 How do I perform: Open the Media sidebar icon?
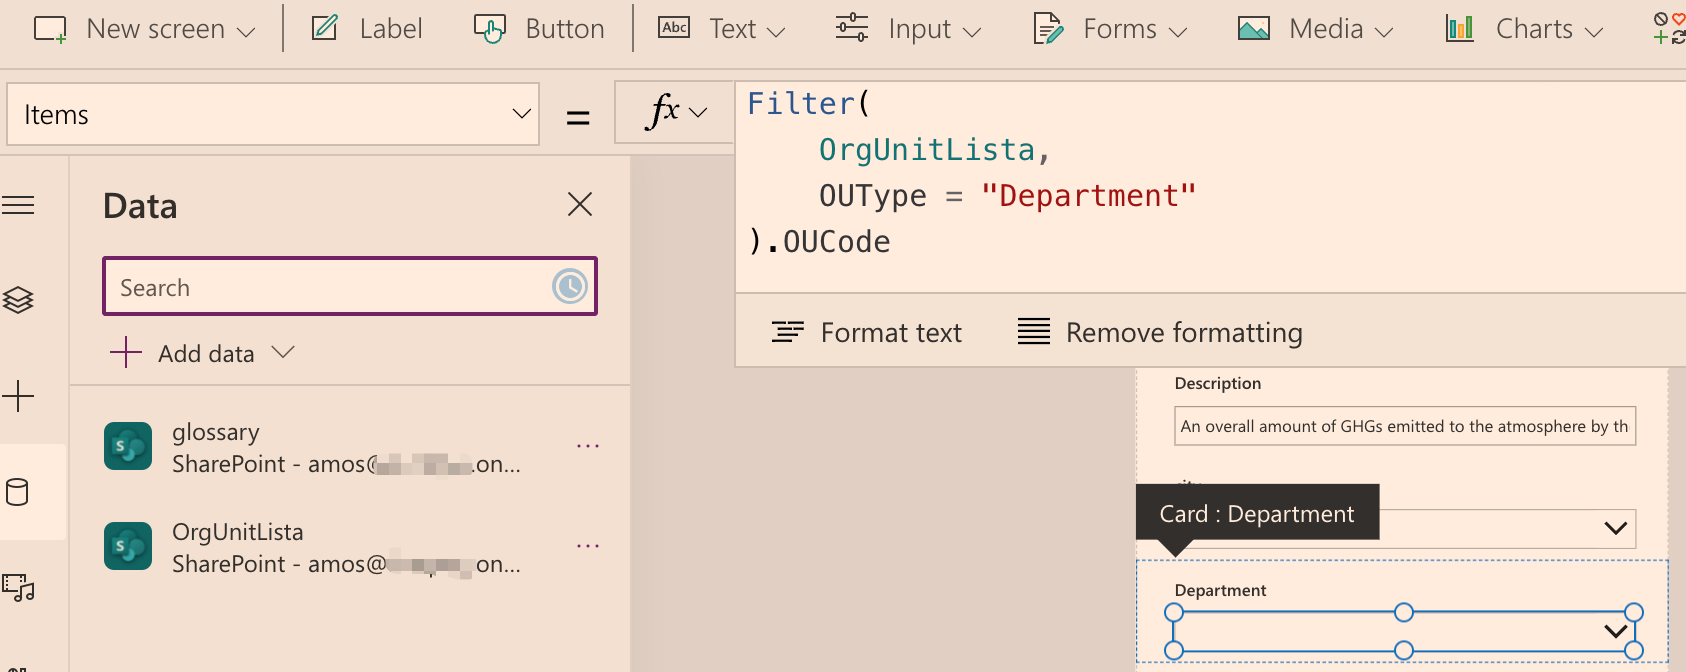[x=18, y=587]
